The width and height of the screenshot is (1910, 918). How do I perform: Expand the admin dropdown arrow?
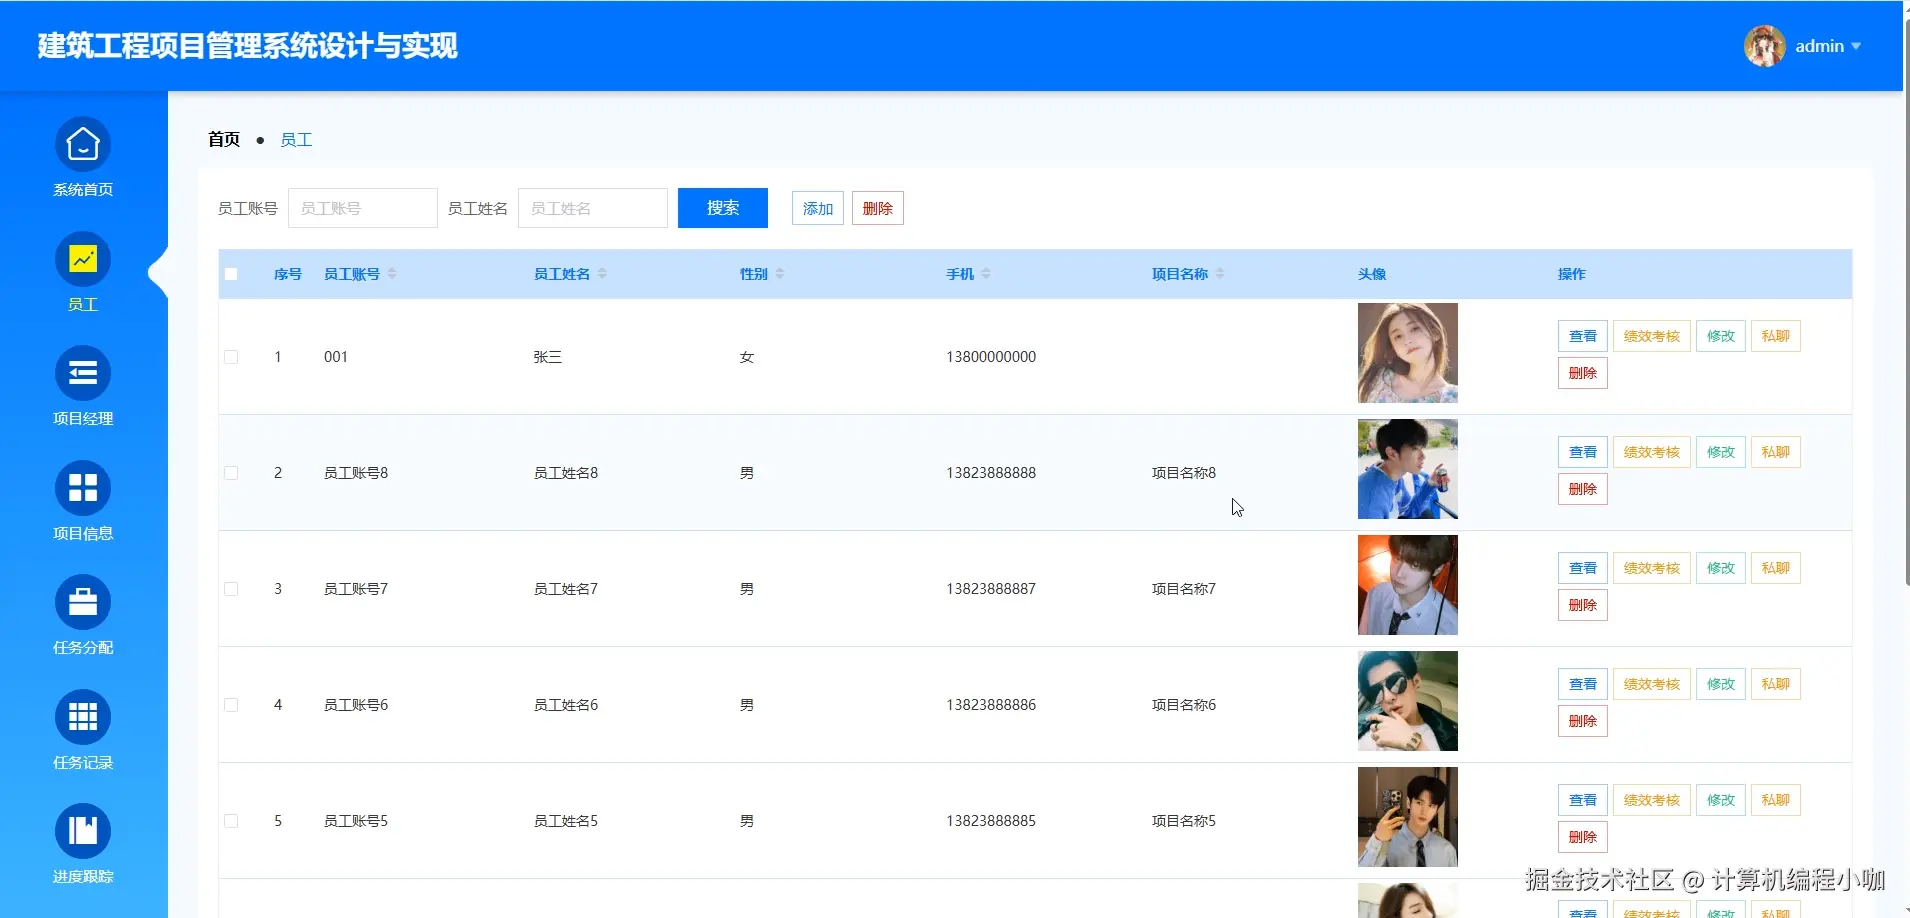(1856, 46)
